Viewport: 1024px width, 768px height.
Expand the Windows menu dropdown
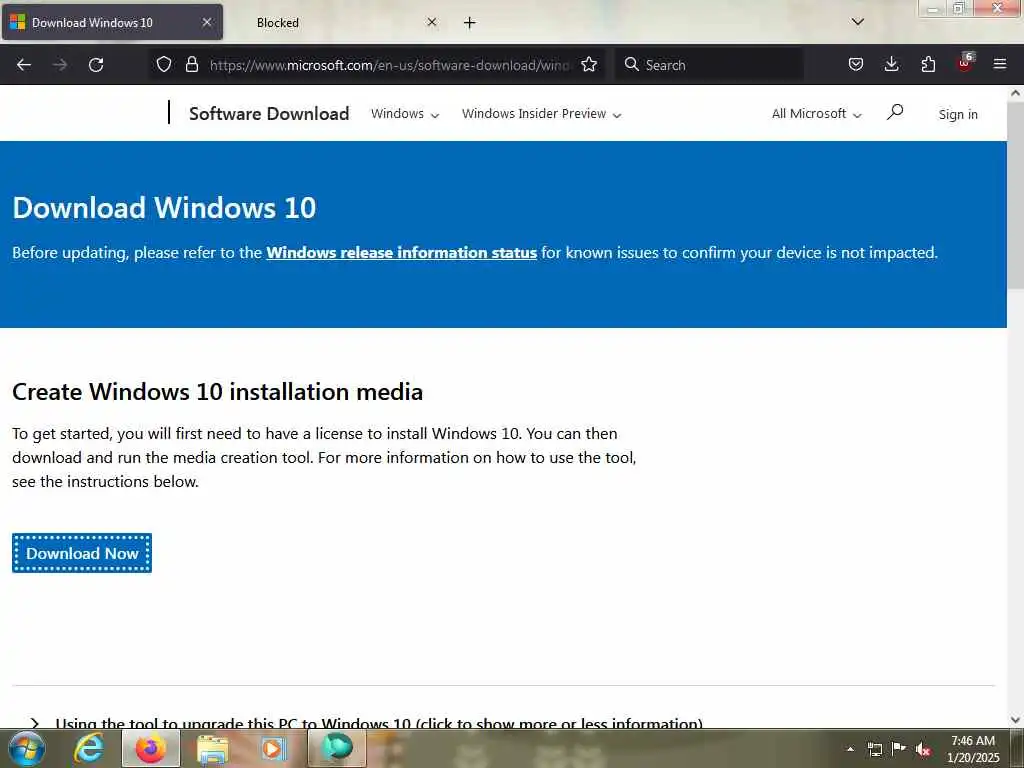[405, 114]
